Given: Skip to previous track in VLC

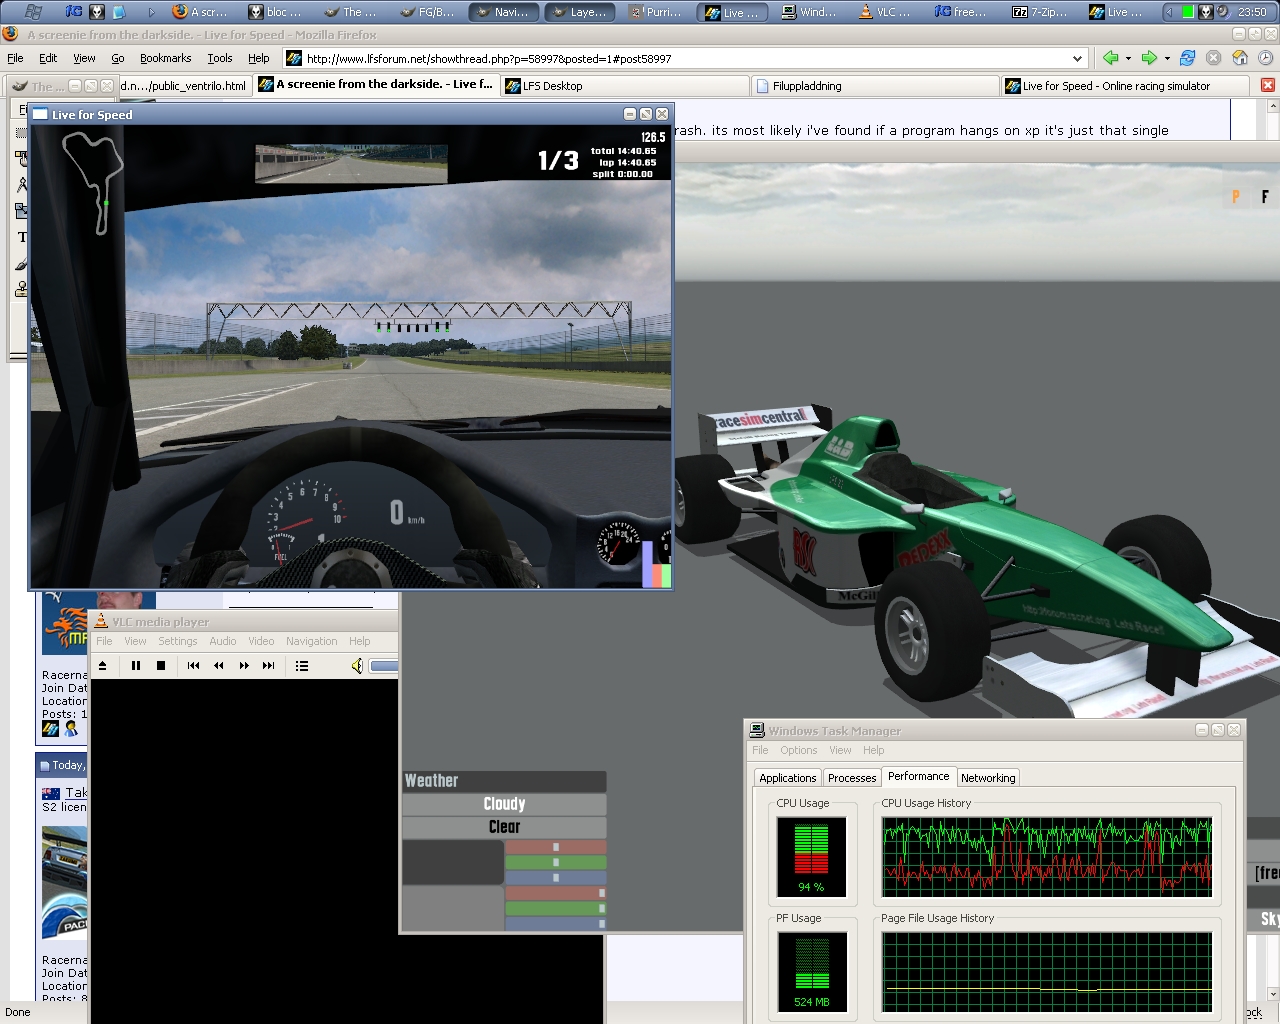Looking at the screenshot, I should [194, 666].
